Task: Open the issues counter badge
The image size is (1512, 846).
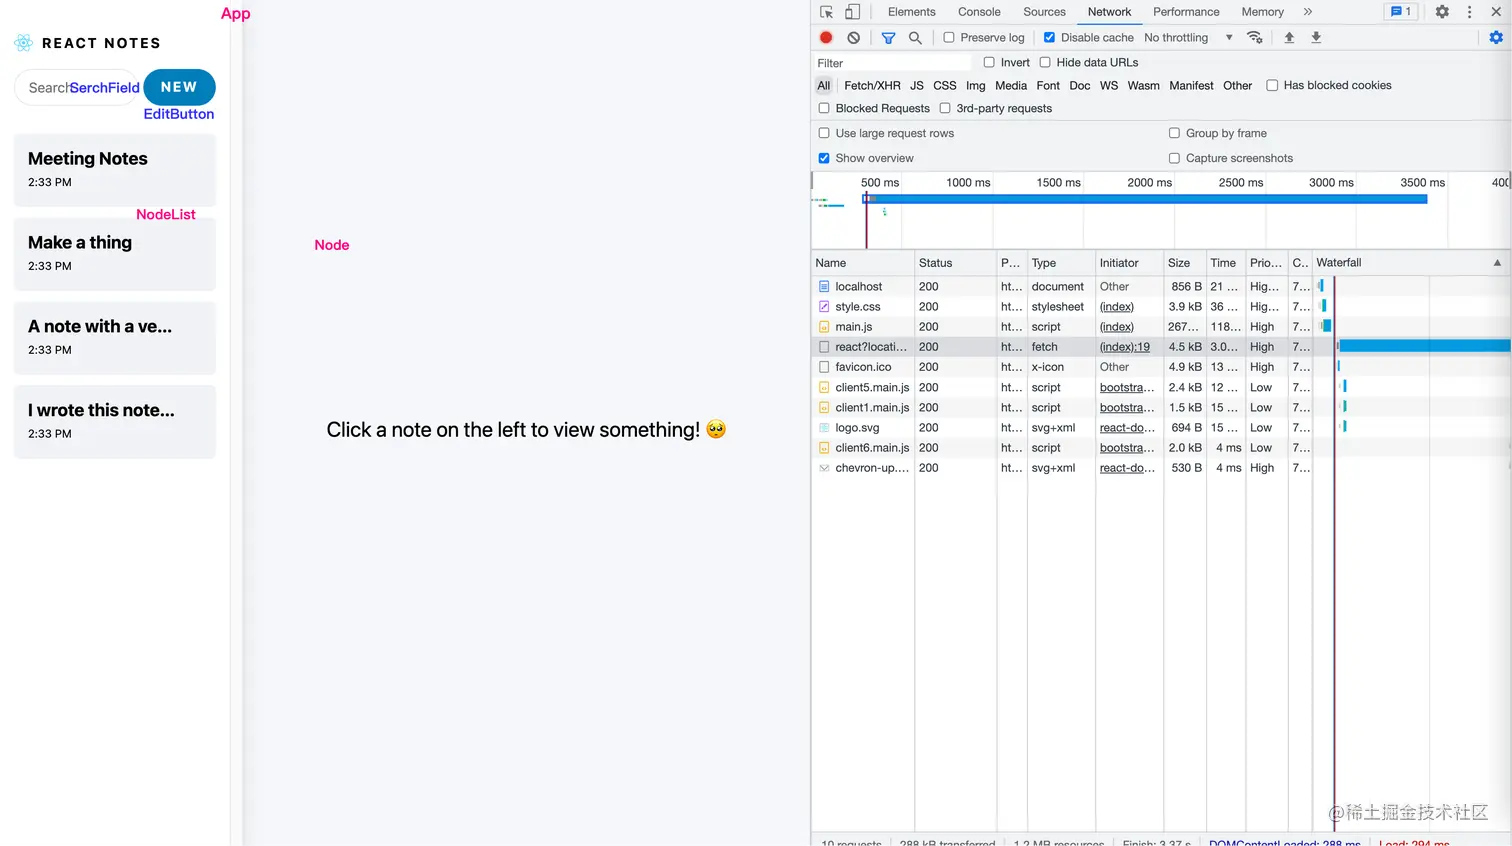Action: tap(1401, 12)
